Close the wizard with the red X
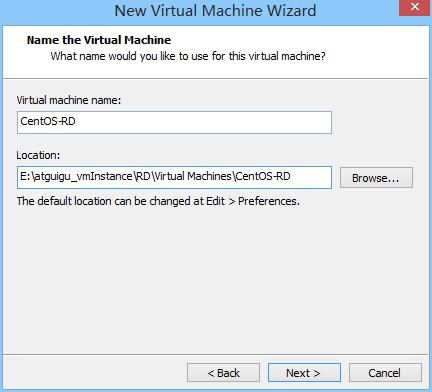This screenshot has width=432, height=392. (x=414, y=7)
